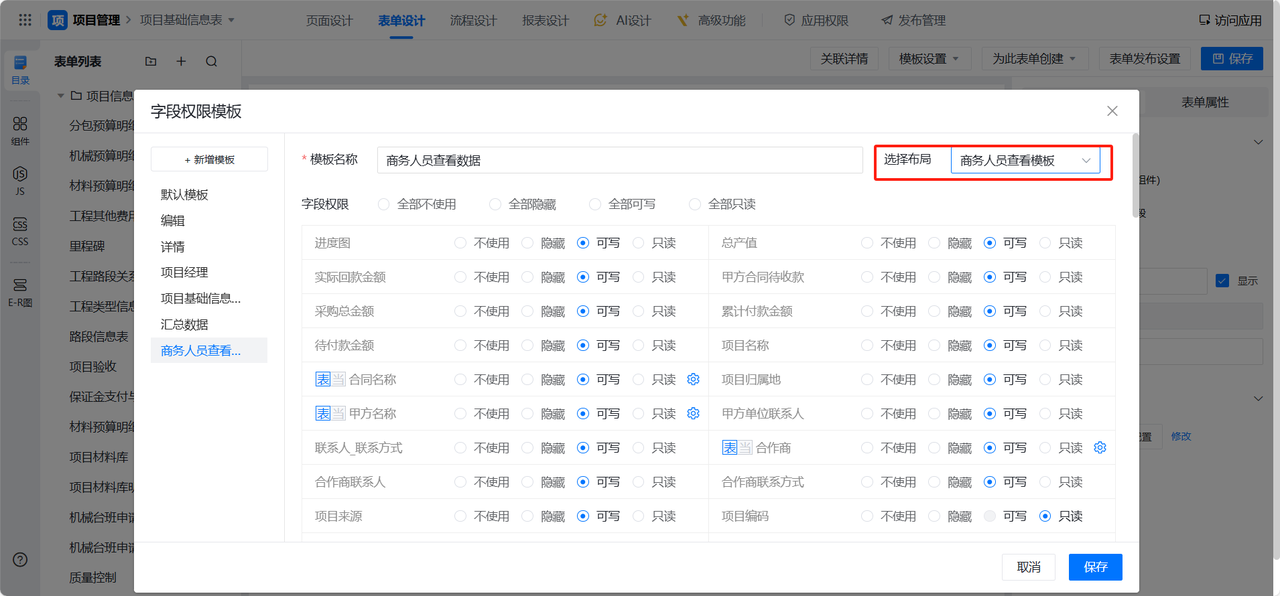Expand the 模板设置 dropdown button
This screenshot has width=1280, height=596.
(929, 59)
